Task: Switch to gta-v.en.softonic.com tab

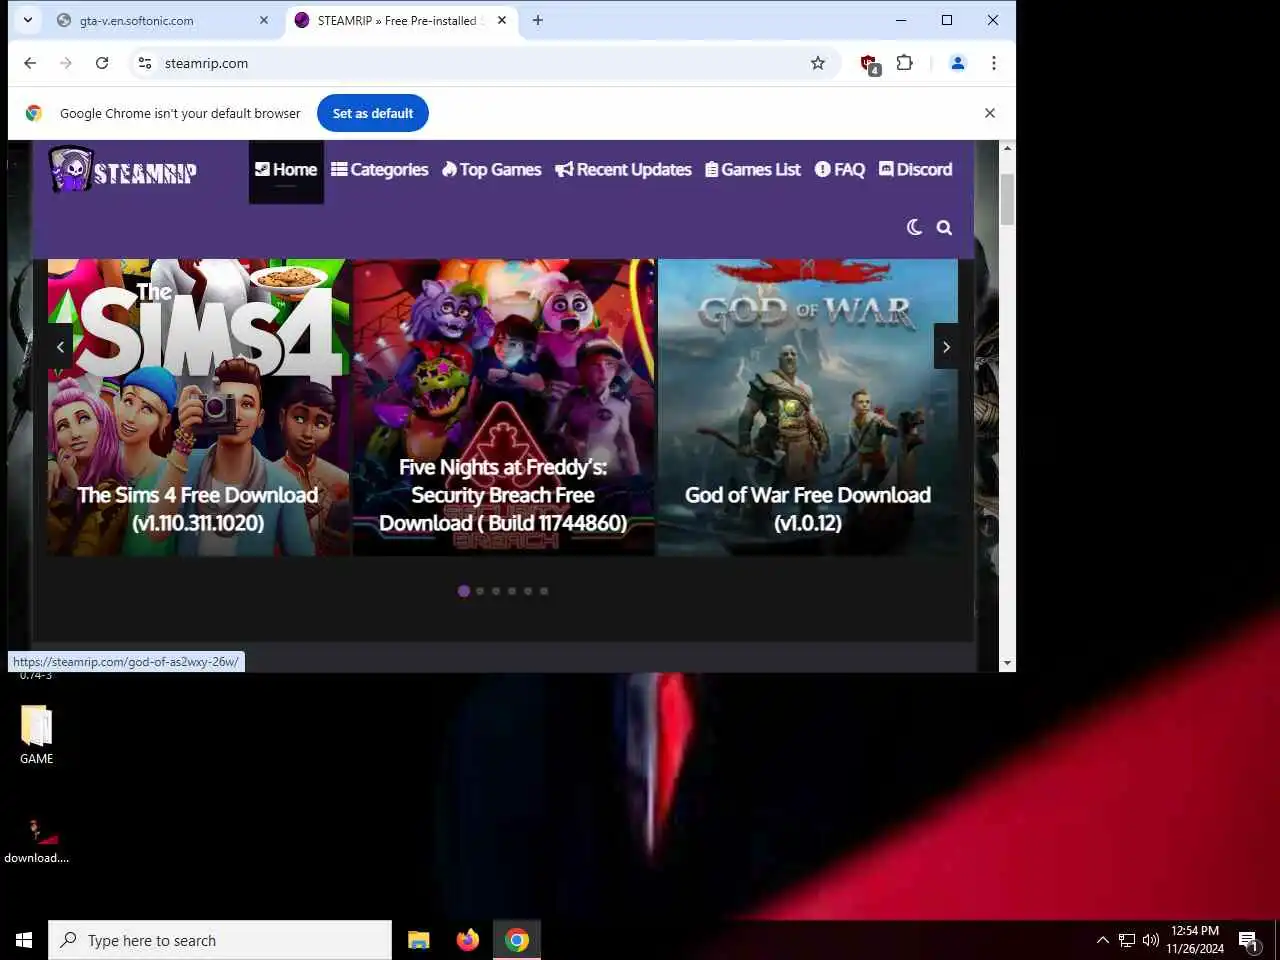Action: coord(160,20)
